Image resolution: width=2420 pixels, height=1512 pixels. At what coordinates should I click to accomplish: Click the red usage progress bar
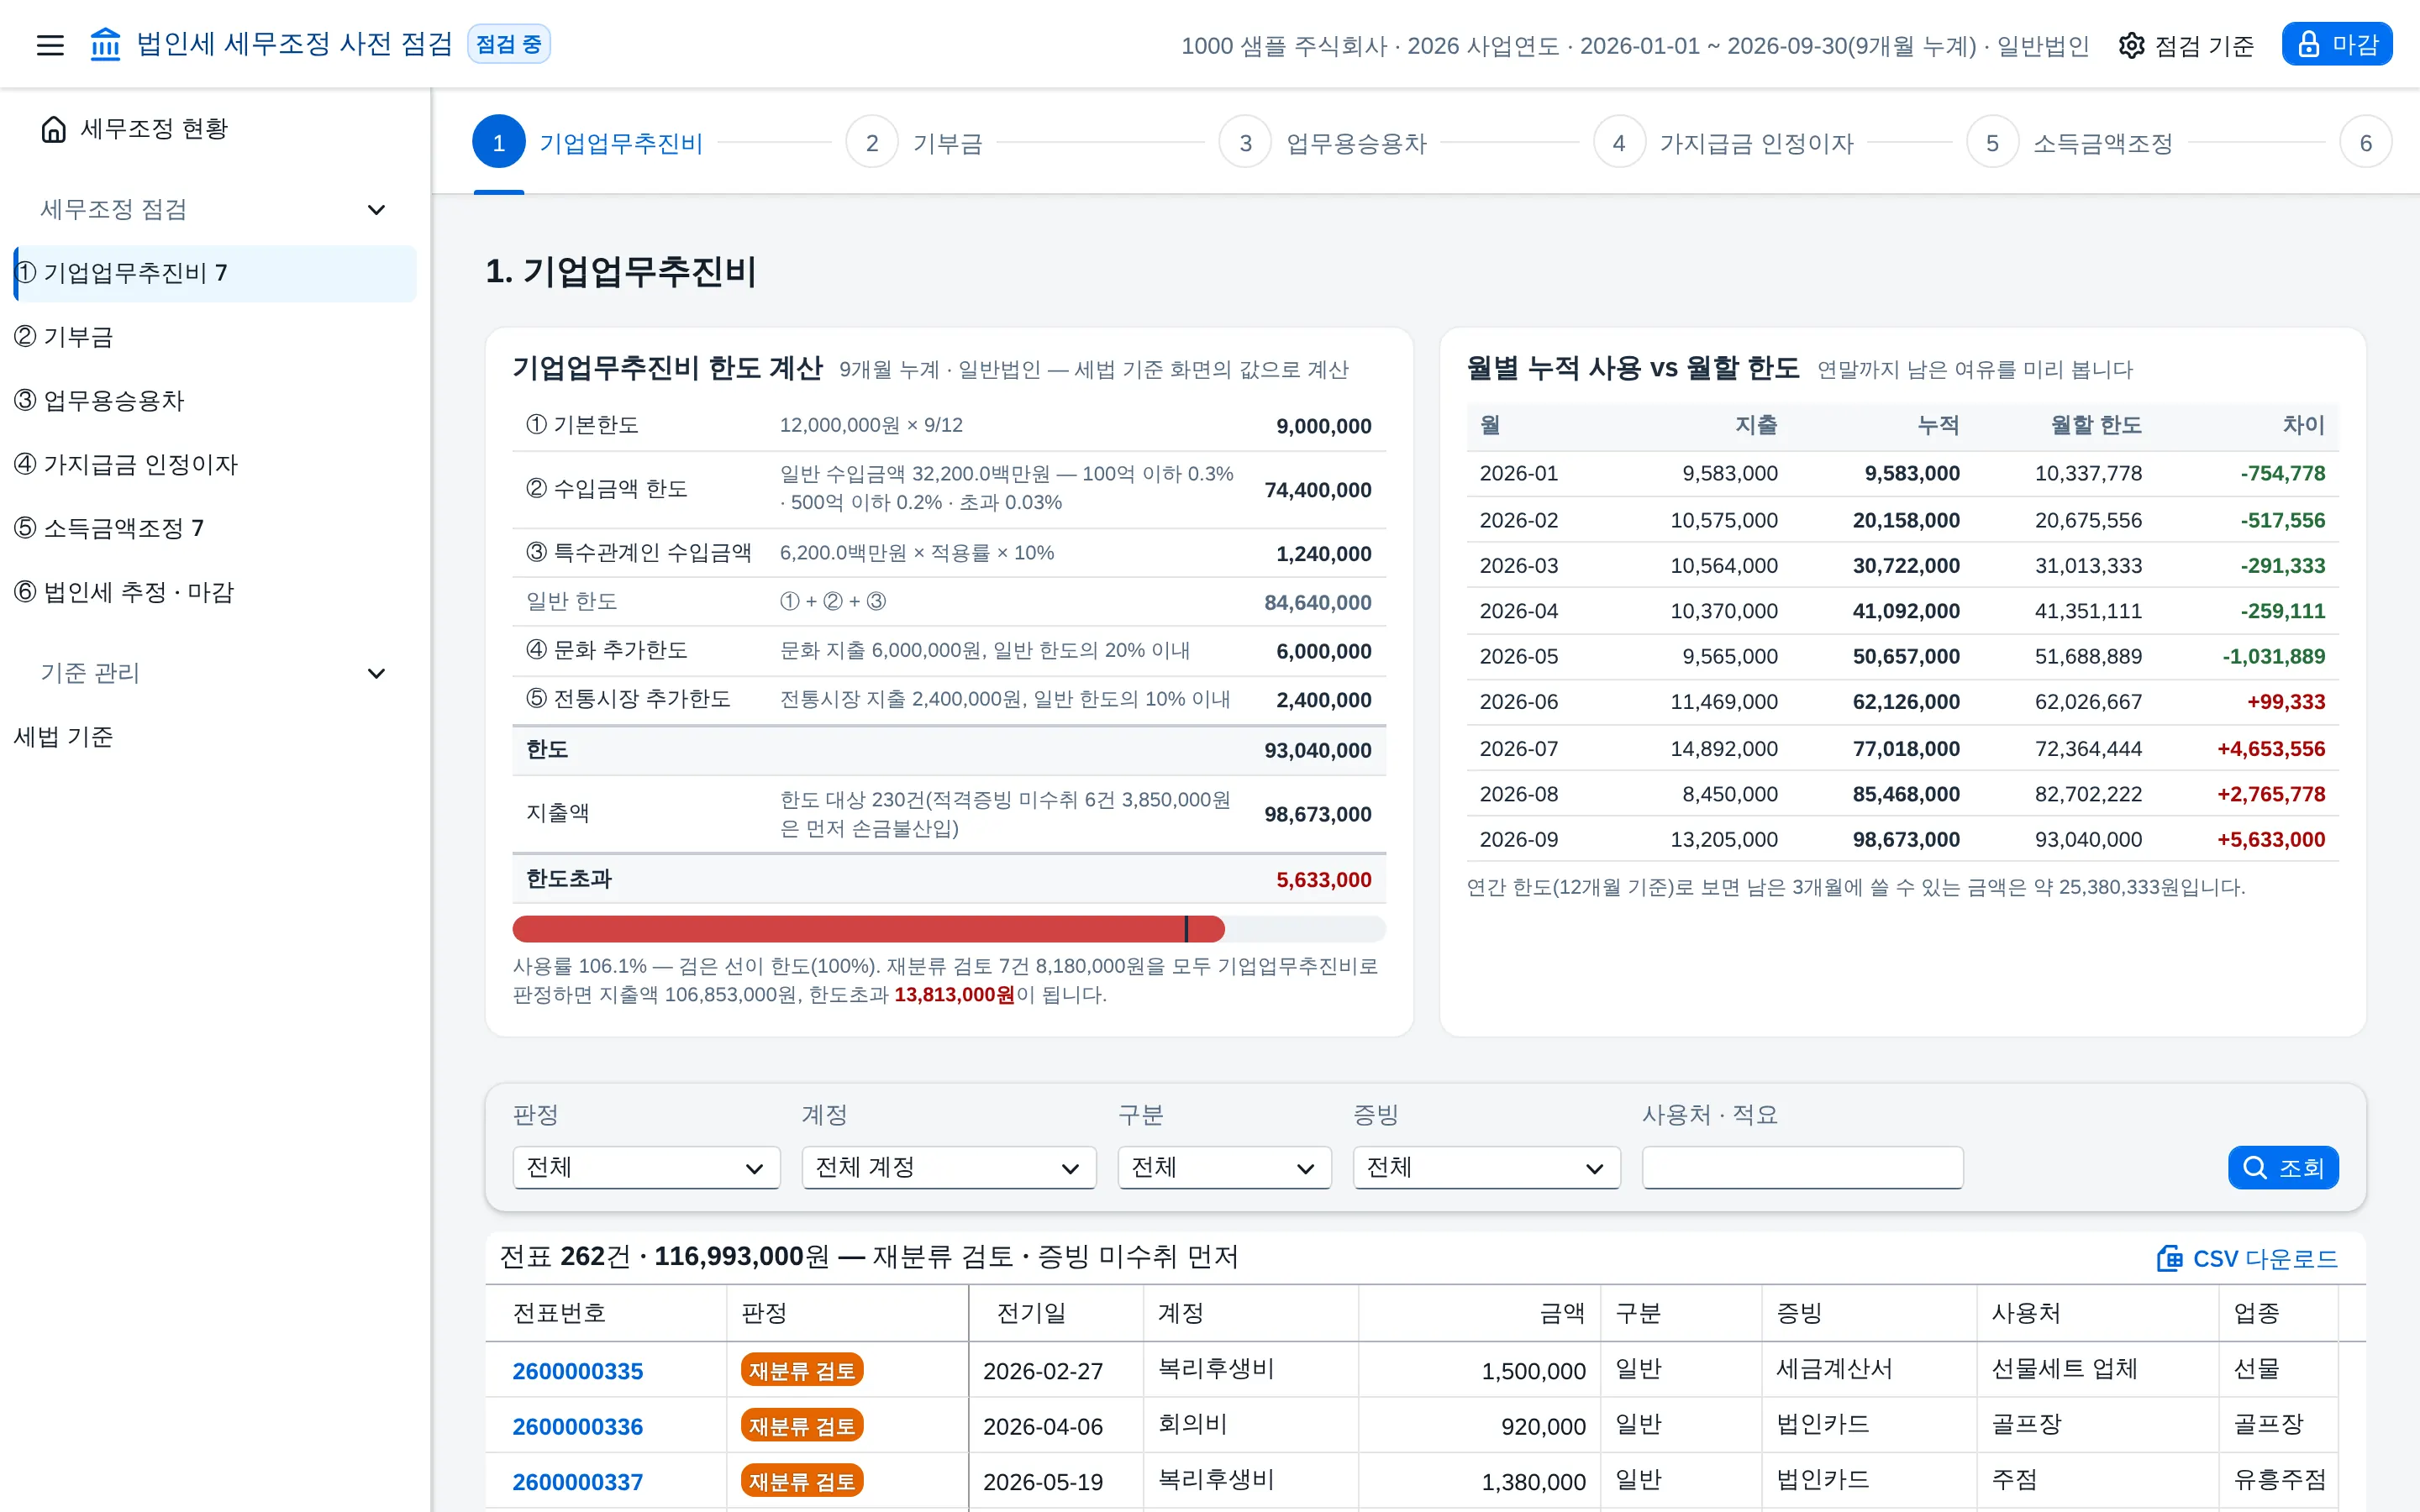(x=868, y=929)
